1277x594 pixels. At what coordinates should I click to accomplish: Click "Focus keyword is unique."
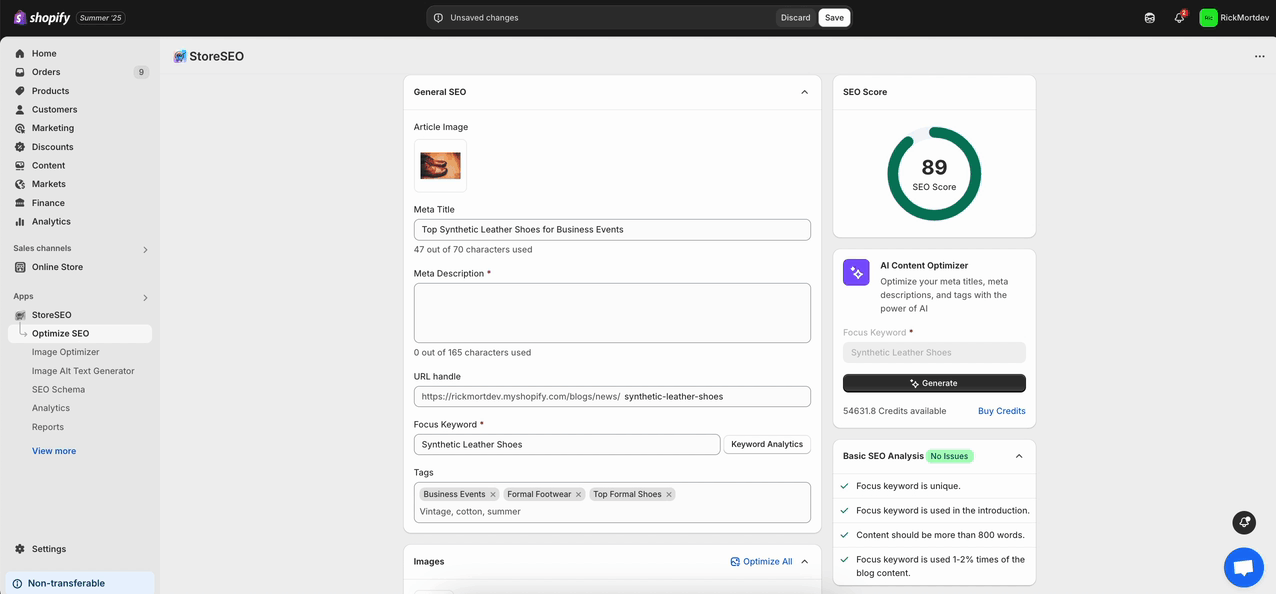click(x=908, y=486)
